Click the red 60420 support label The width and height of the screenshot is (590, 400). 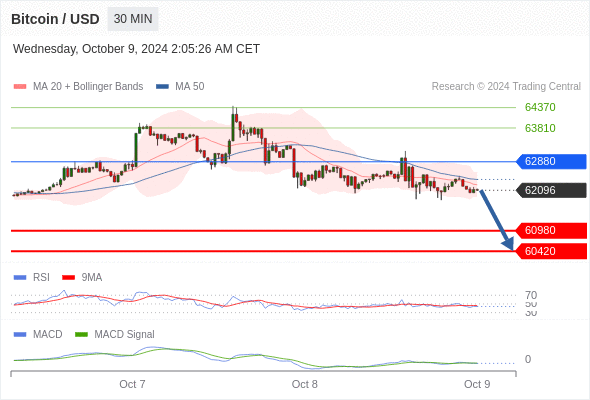click(x=550, y=251)
